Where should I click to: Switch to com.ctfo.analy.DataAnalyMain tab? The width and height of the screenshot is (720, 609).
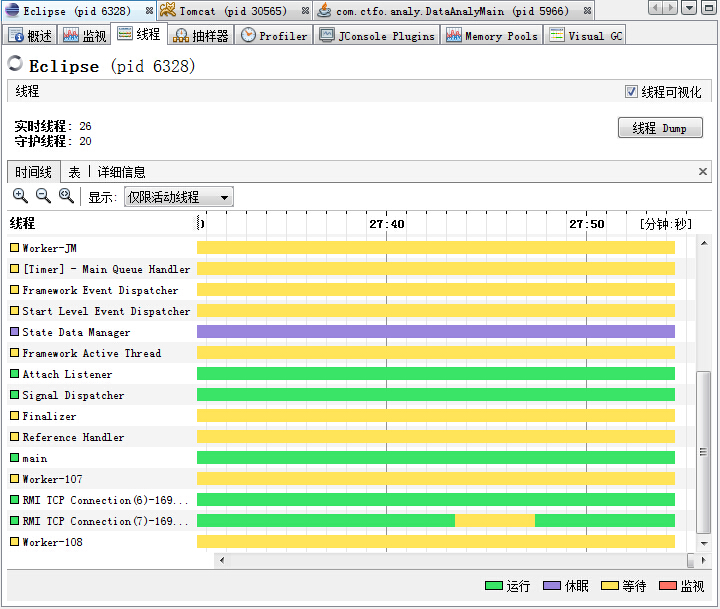click(452, 11)
